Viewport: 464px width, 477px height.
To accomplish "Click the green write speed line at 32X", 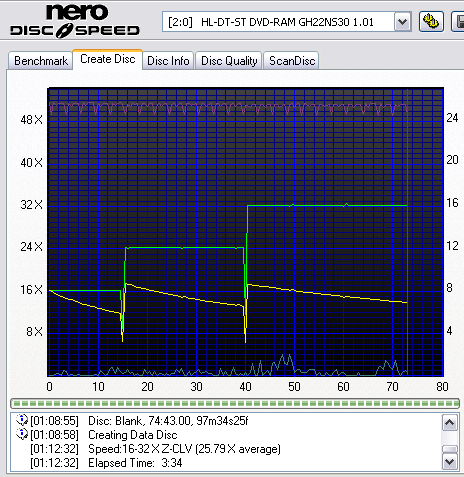I will tap(327, 206).
